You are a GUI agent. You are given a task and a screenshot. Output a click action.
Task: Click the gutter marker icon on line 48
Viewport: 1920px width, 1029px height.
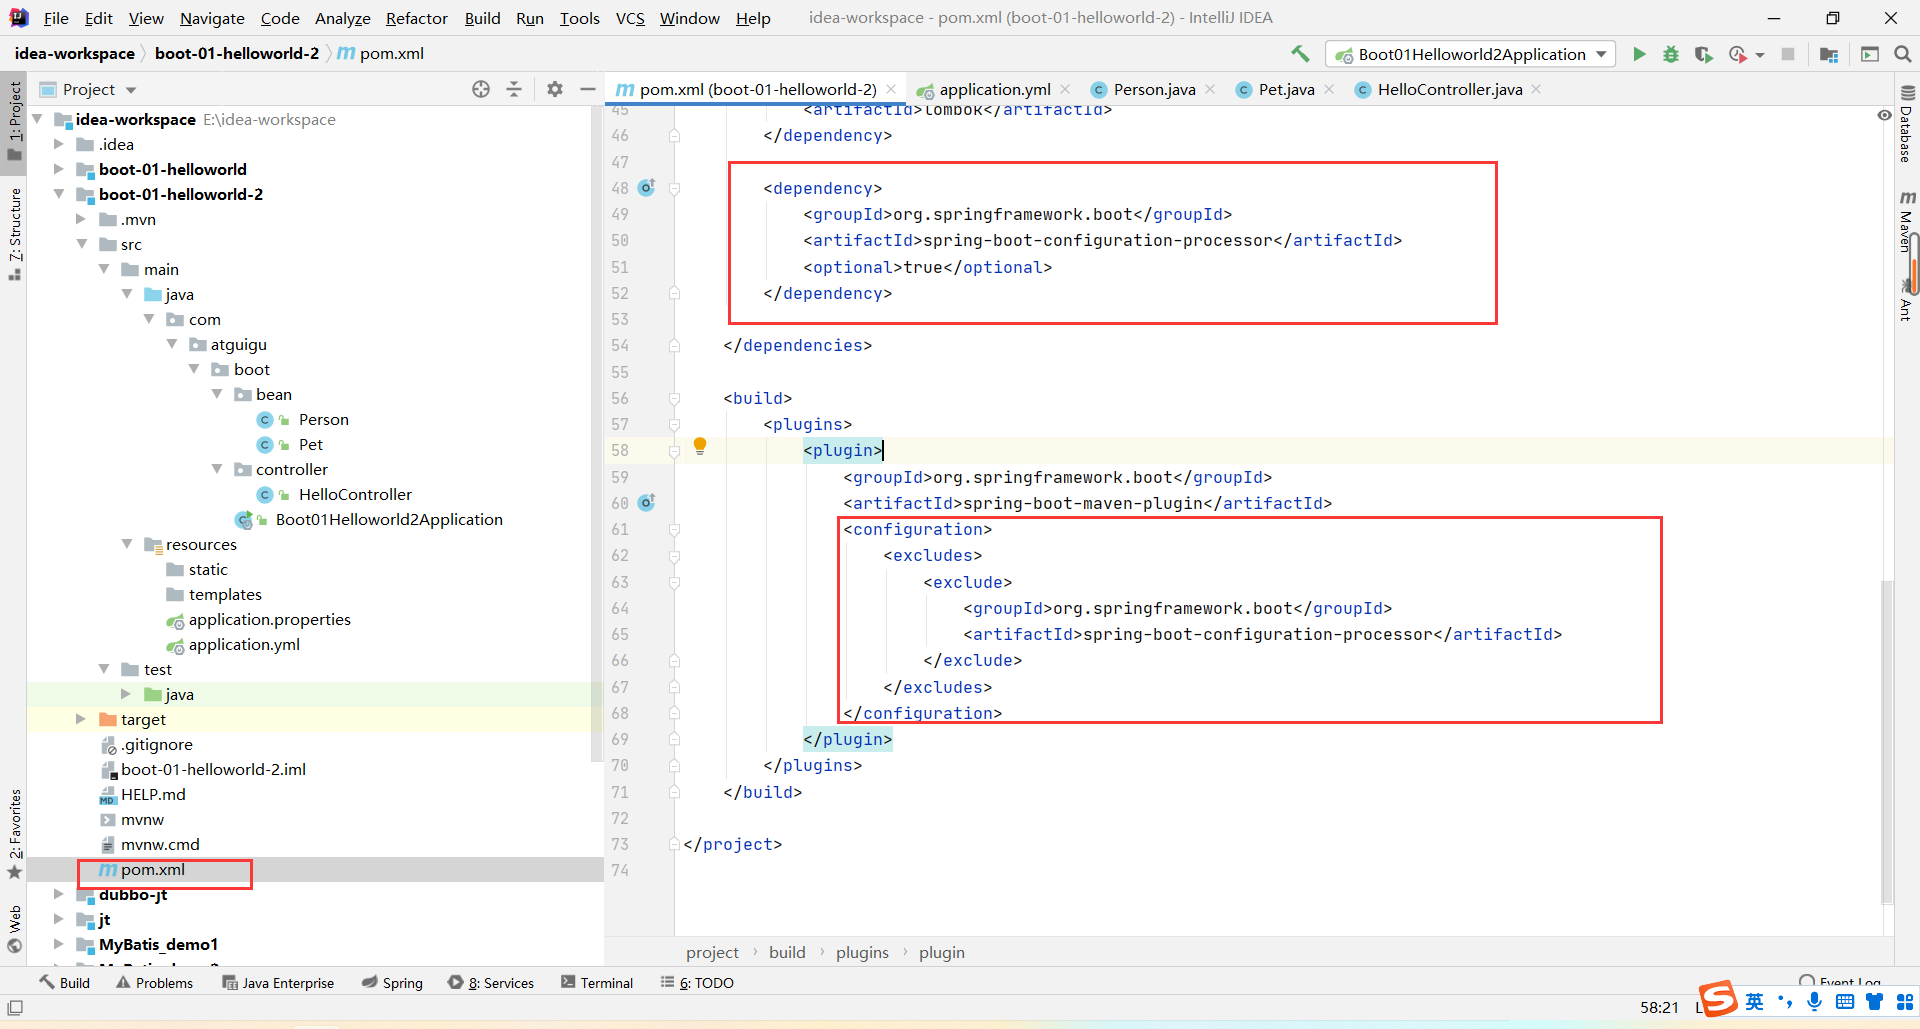(x=647, y=188)
